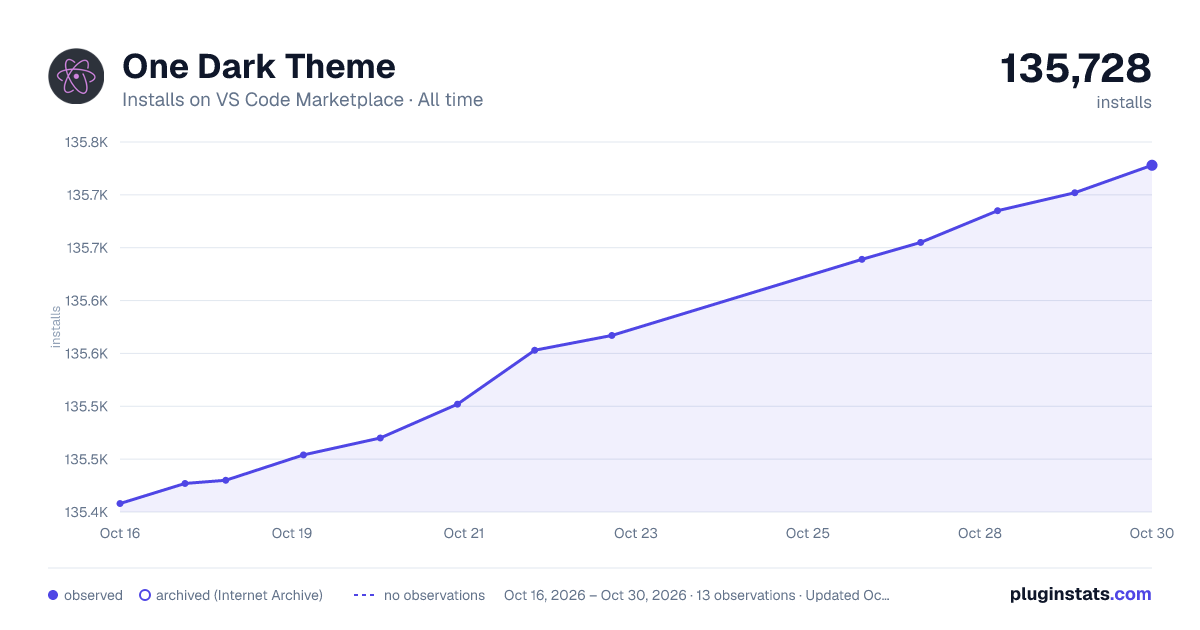Click the vertical installs axis title
Image resolution: width=1200 pixels, height=630 pixels.
[56, 327]
